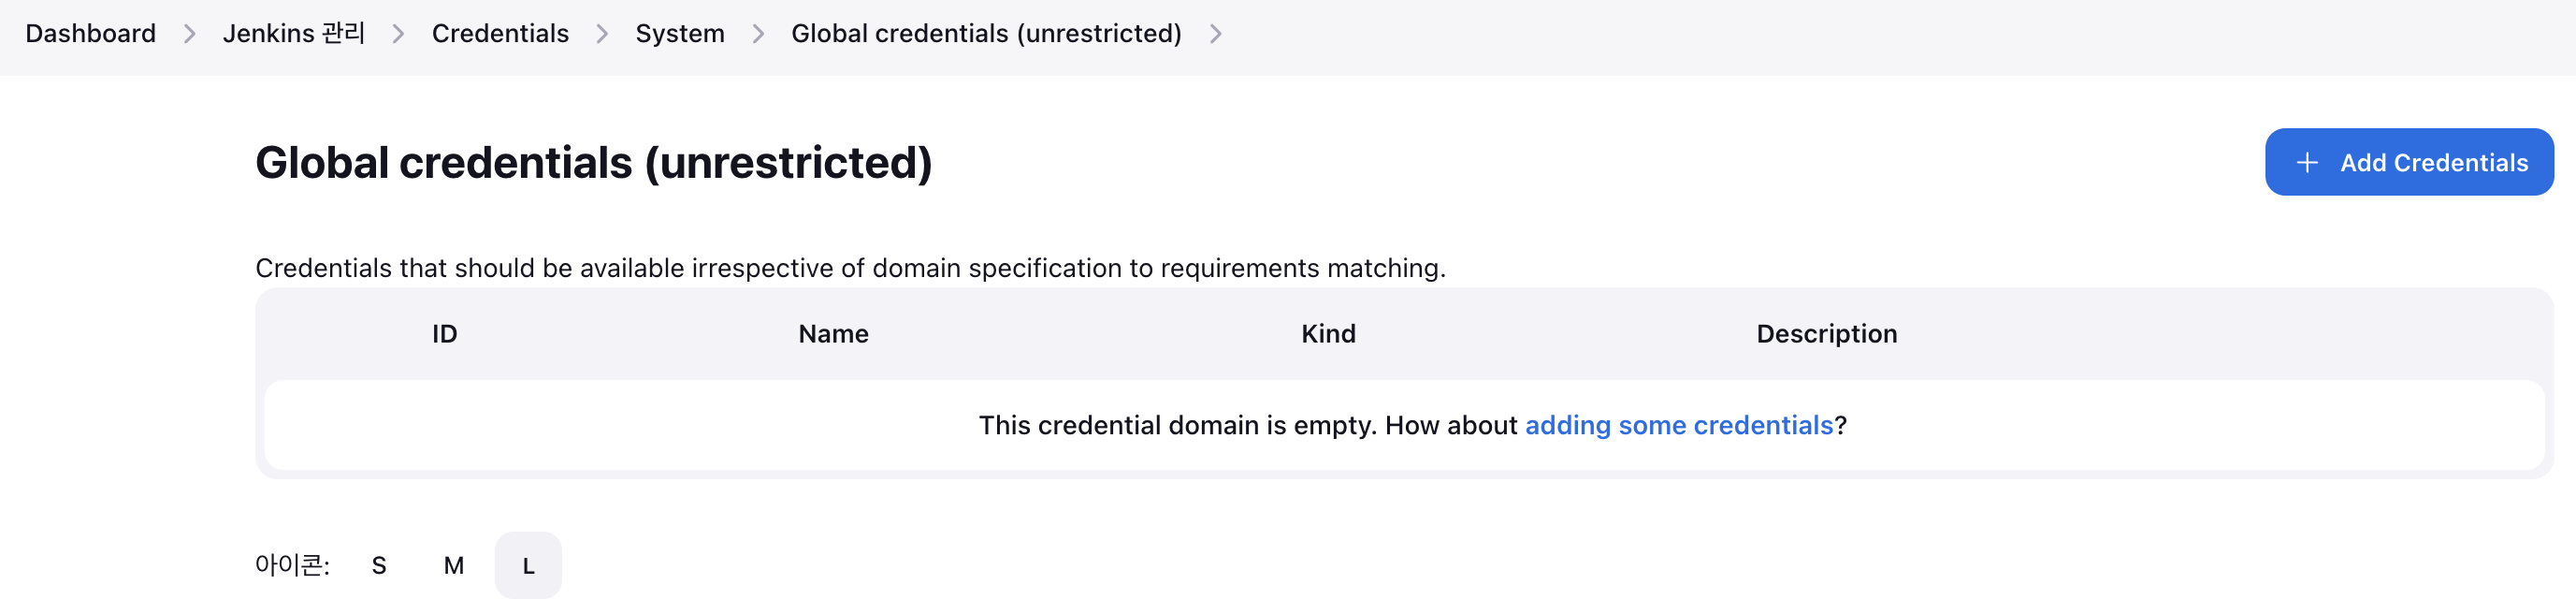
Task: Click Global credentials (unrestricted) breadcrumb
Action: [x=985, y=34]
